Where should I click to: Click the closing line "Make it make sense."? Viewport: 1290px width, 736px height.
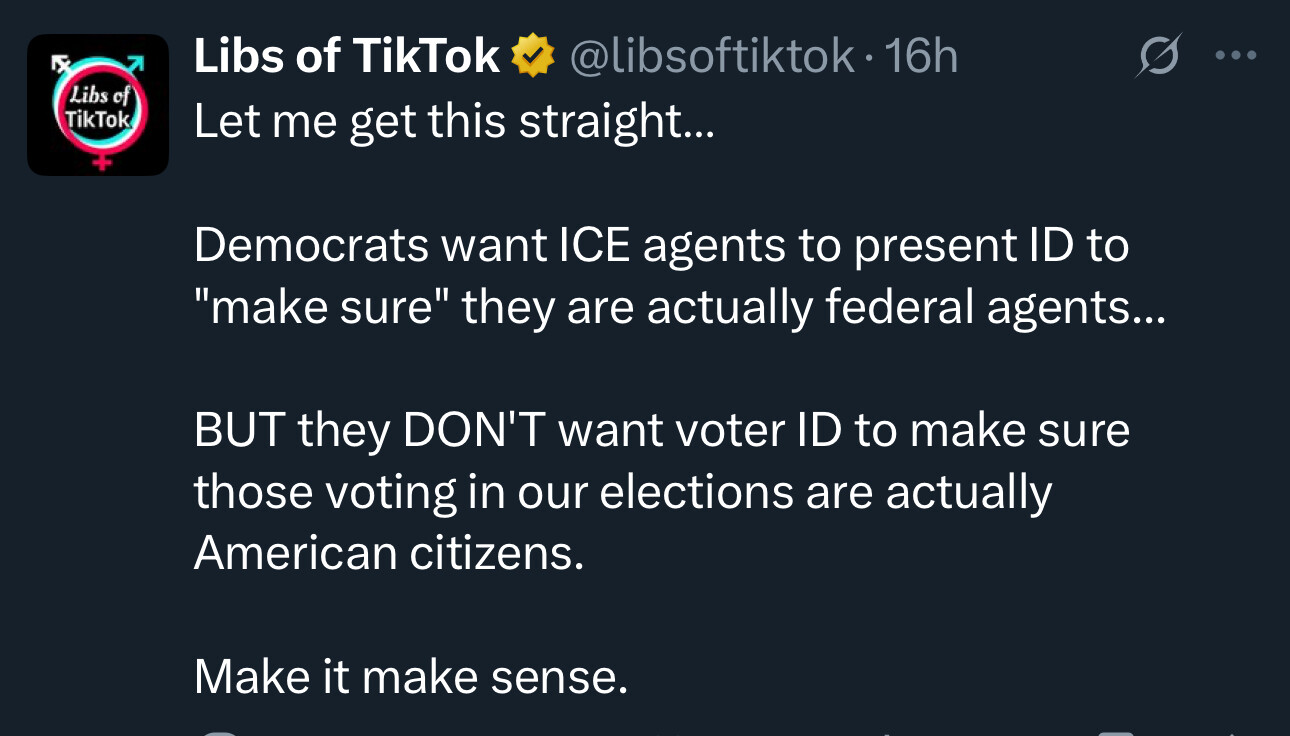[411, 677]
